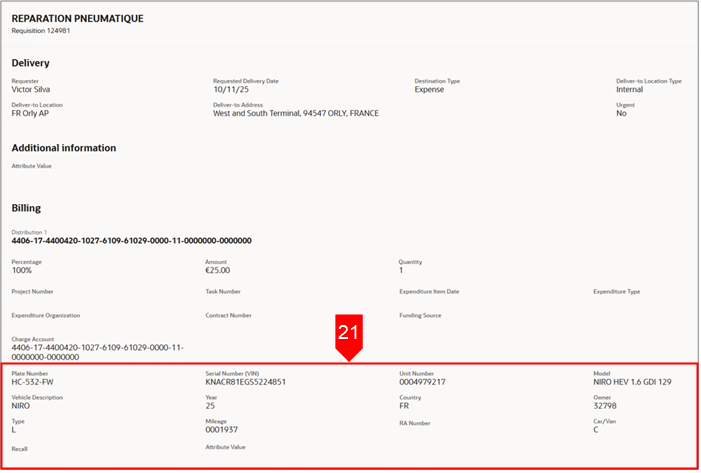Click the Delivery section heading
701x473 pixels.
(30, 63)
